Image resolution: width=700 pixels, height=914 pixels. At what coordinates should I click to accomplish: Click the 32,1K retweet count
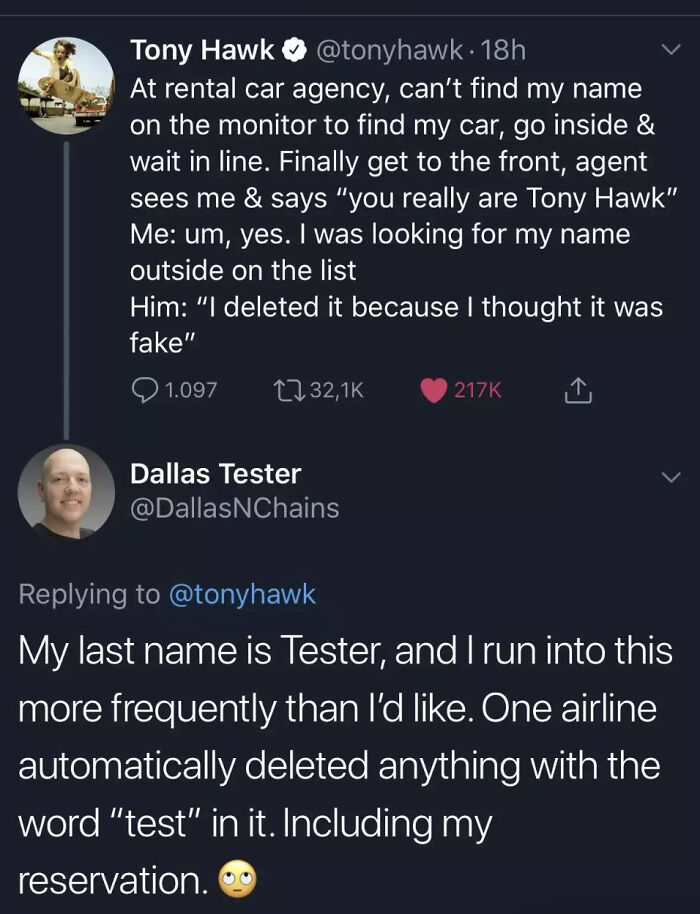[x=337, y=390]
